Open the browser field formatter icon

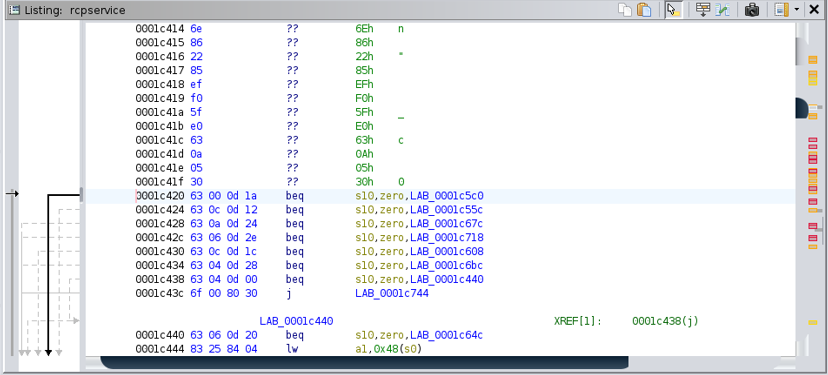click(x=703, y=10)
